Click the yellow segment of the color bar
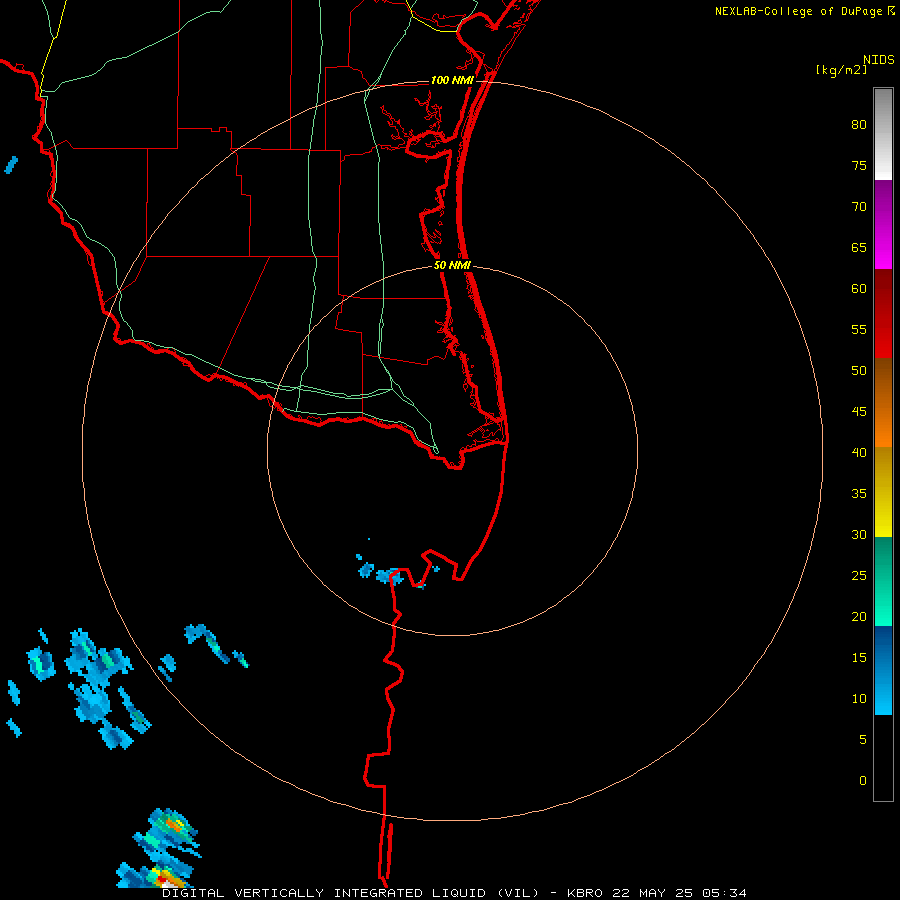 coord(883,492)
